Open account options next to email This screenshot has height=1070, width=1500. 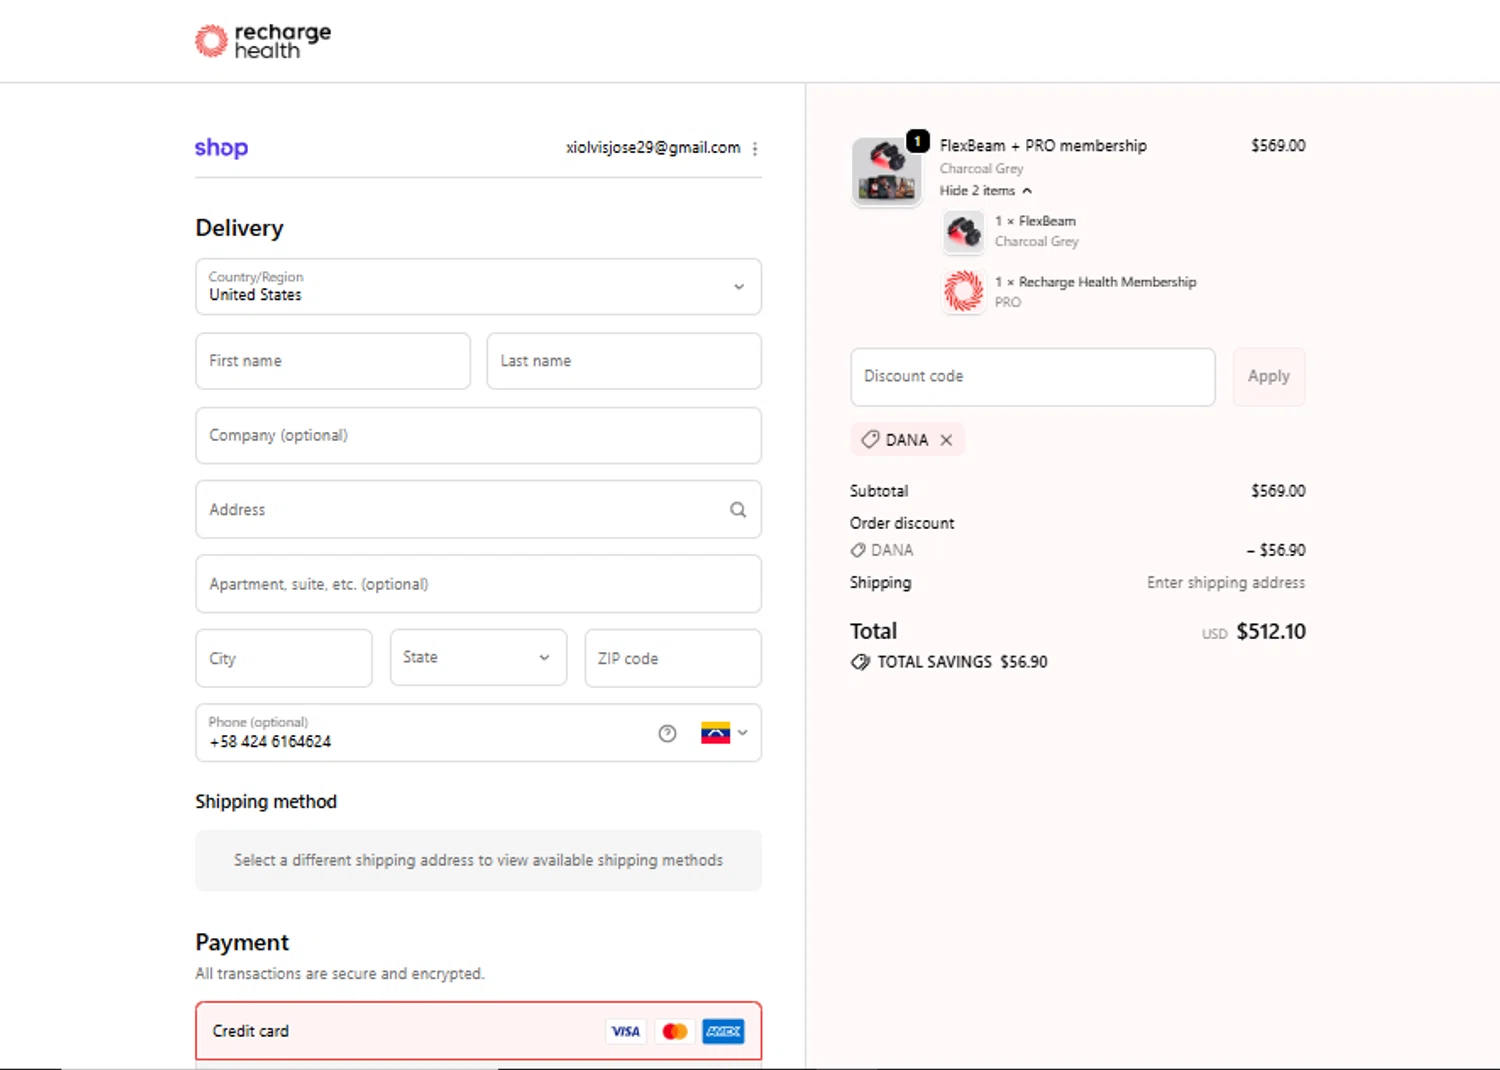[755, 148]
